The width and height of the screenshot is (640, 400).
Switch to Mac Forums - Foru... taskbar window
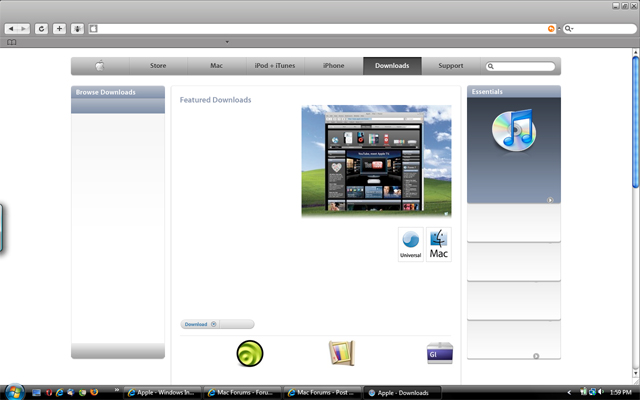242,393
